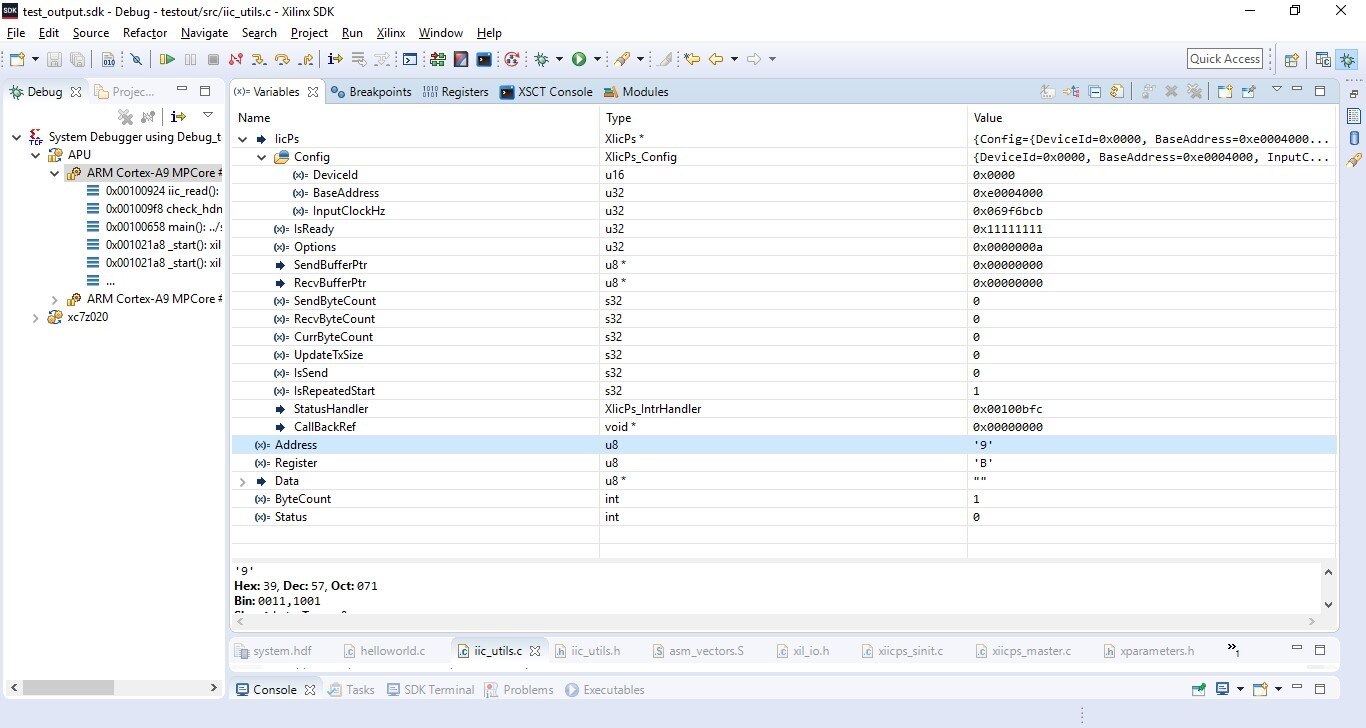
Task: Click Collapse All in Variables toolbar
Action: pos(1095,92)
